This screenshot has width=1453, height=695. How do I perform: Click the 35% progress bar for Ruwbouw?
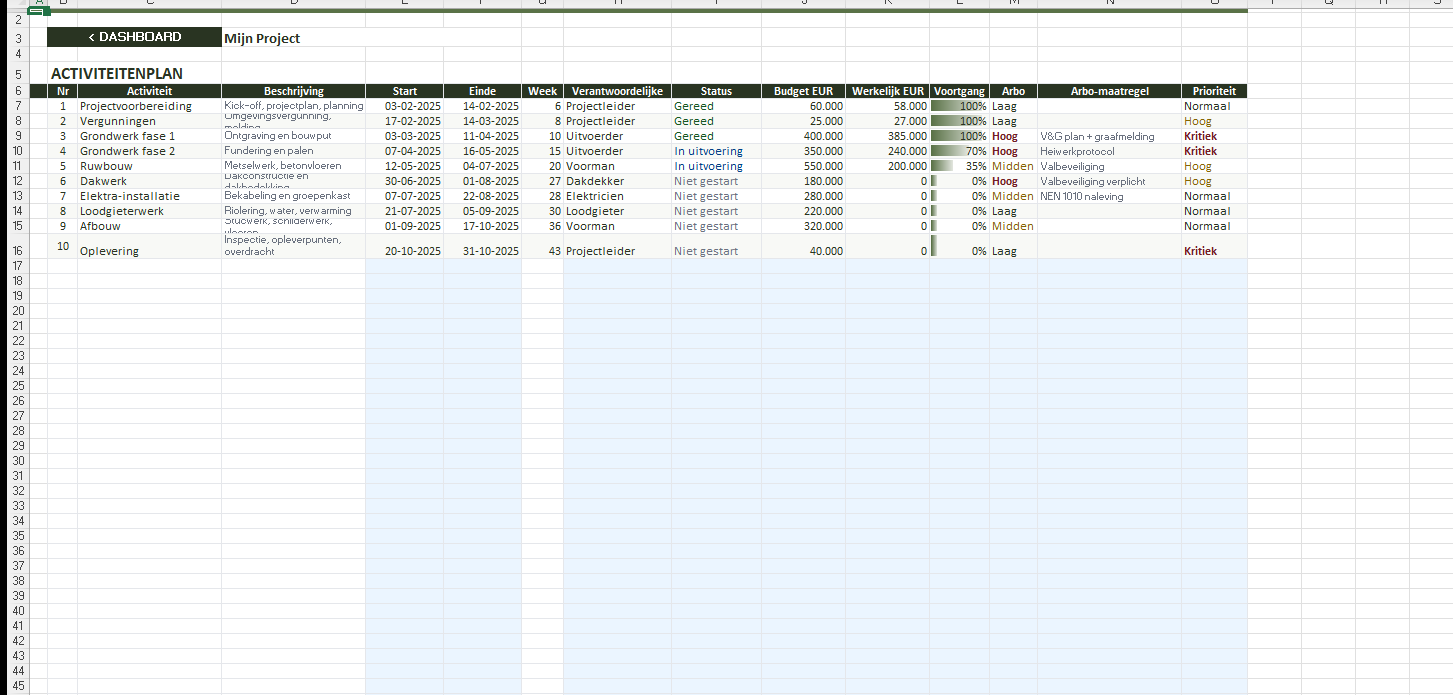(959, 166)
